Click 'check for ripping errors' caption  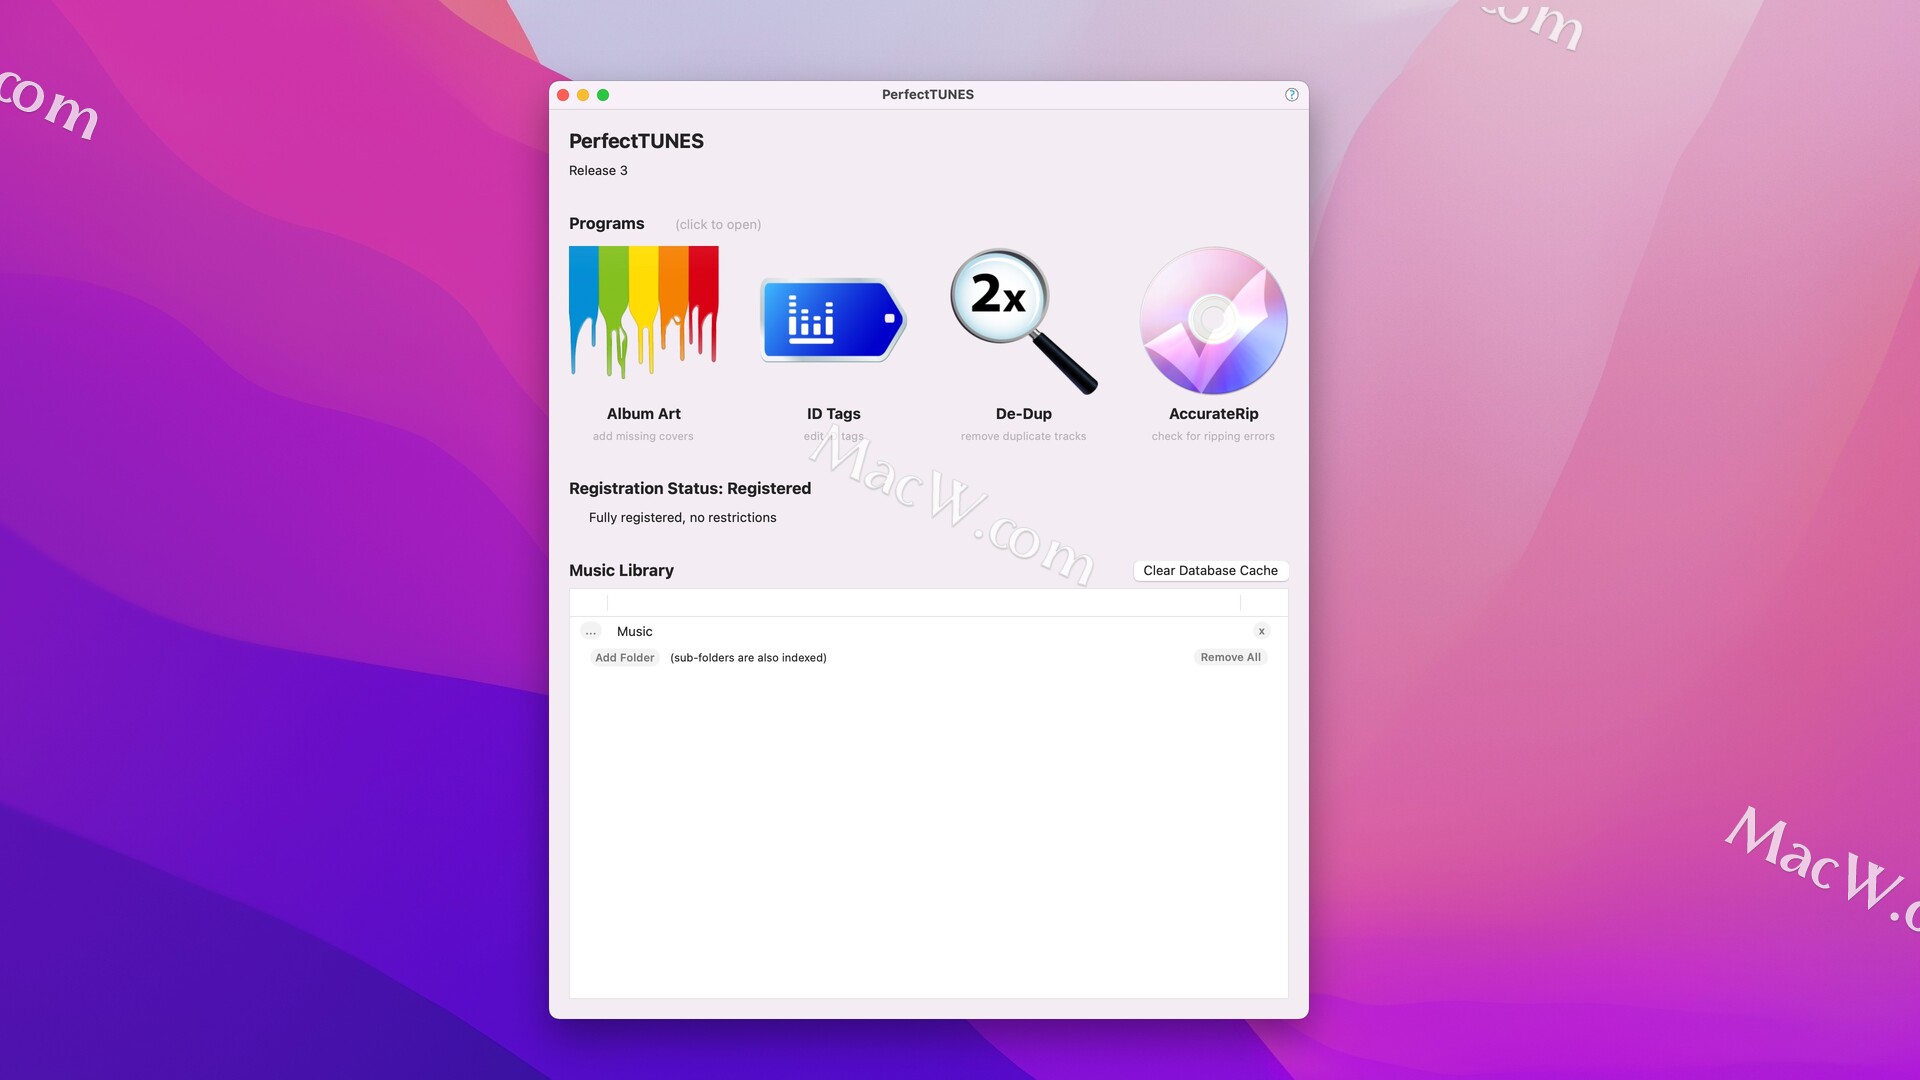[1213, 437]
